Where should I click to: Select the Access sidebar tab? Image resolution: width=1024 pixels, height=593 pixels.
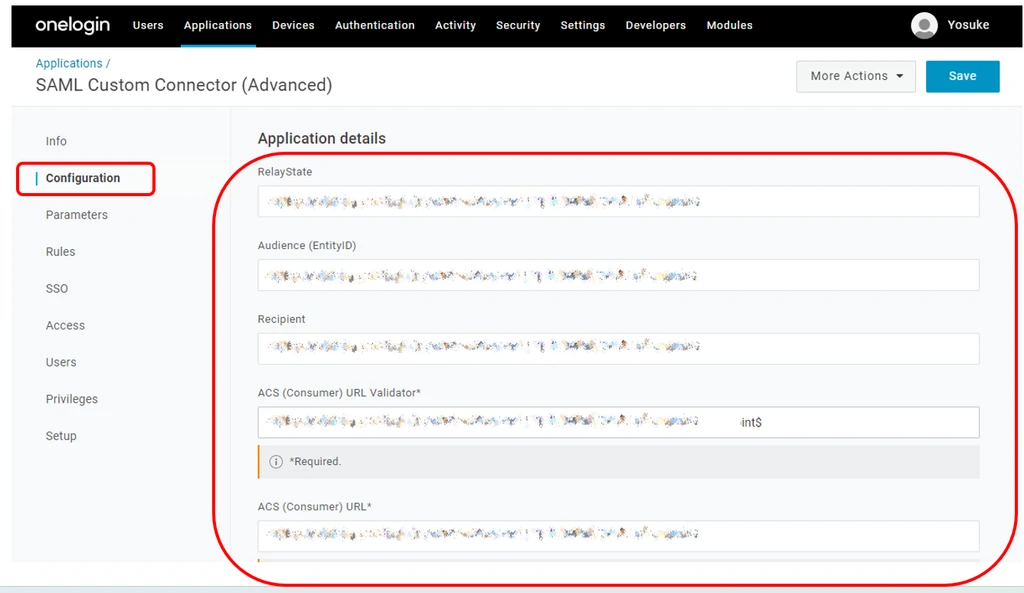coord(65,325)
